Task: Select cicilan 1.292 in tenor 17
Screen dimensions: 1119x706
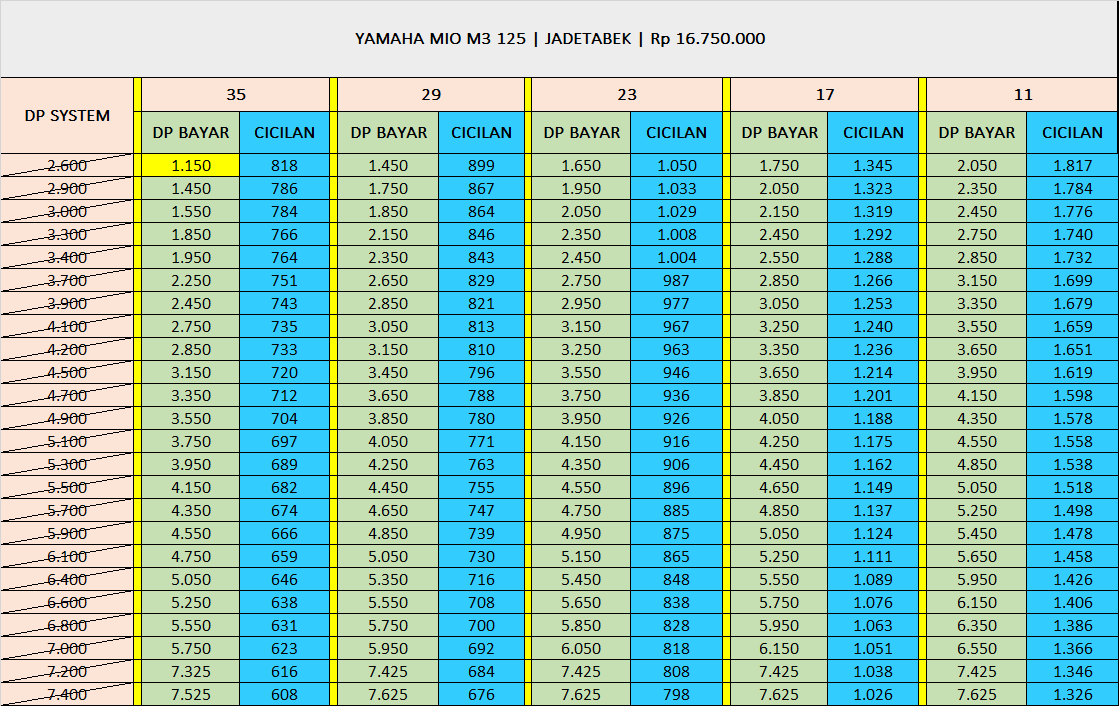Action: [x=873, y=234]
